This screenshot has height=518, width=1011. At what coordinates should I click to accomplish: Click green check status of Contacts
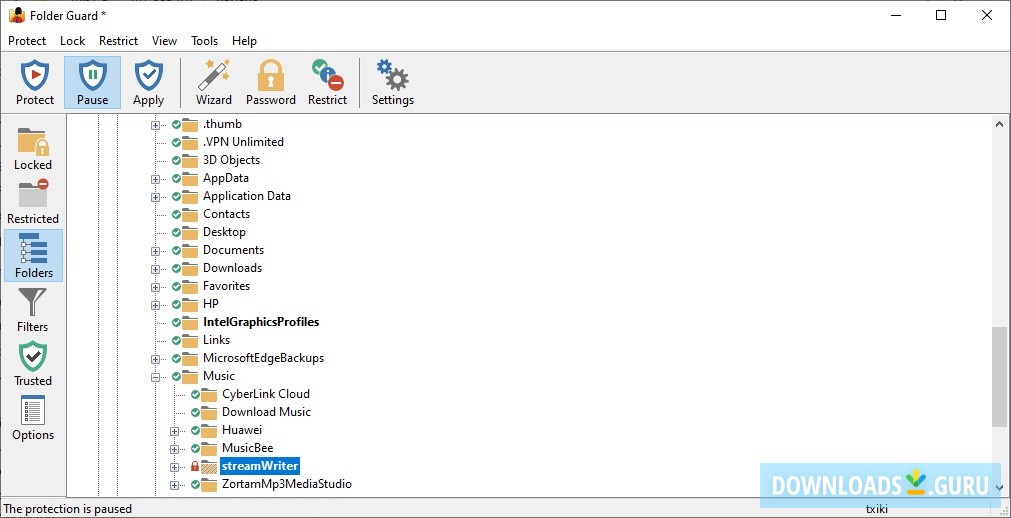176,214
